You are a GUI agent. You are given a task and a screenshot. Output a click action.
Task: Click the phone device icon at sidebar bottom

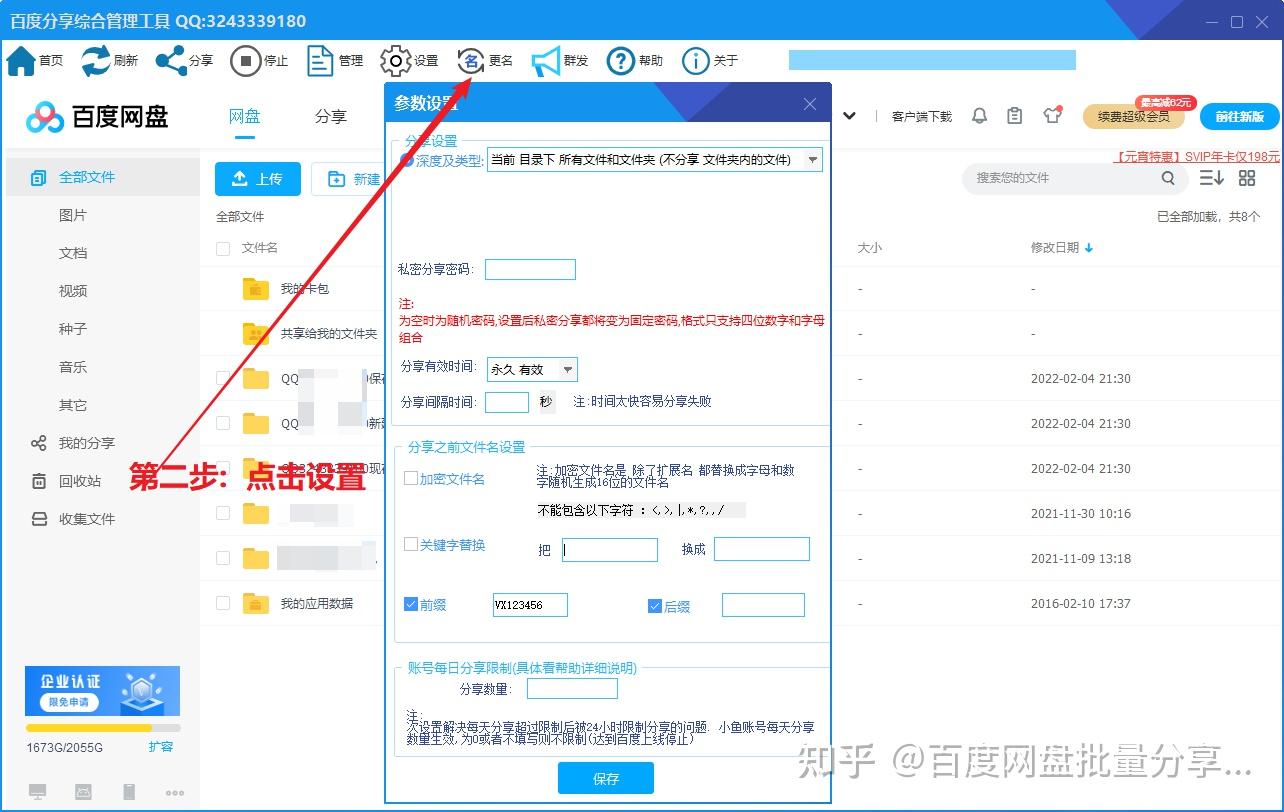pyautogui.click(x=129, y=792)
